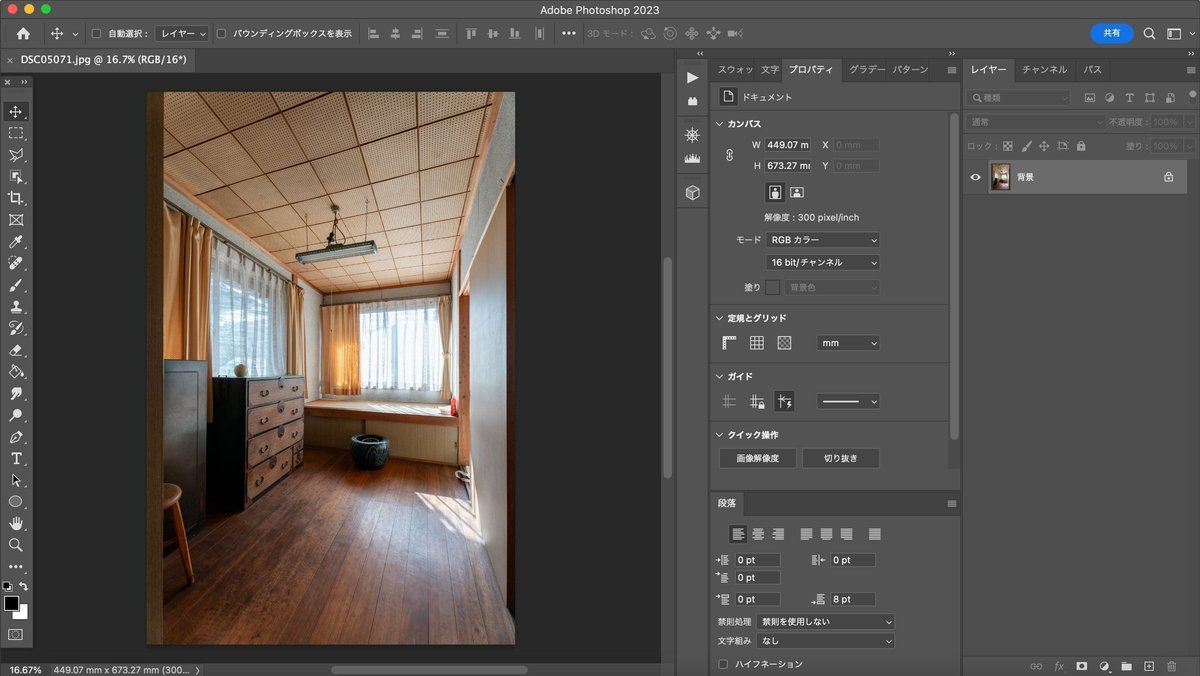Select the Smudge tool
This screenshot has width=1200, height=676.
(16, 393)
